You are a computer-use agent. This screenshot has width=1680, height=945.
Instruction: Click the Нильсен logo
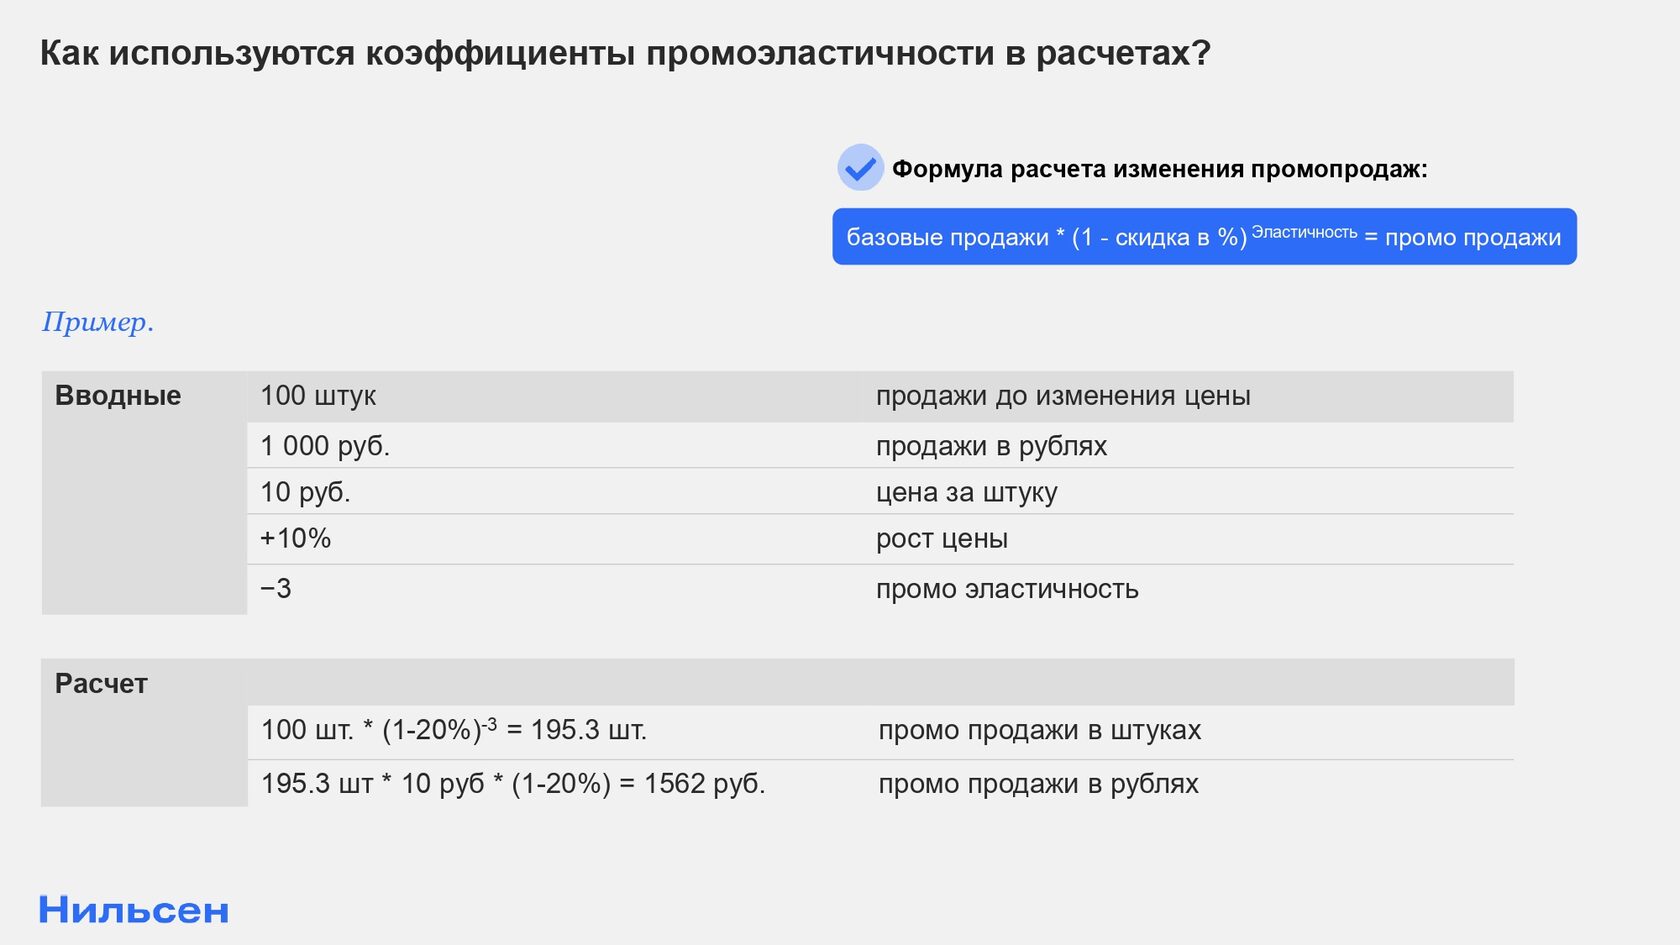(134, 910)
